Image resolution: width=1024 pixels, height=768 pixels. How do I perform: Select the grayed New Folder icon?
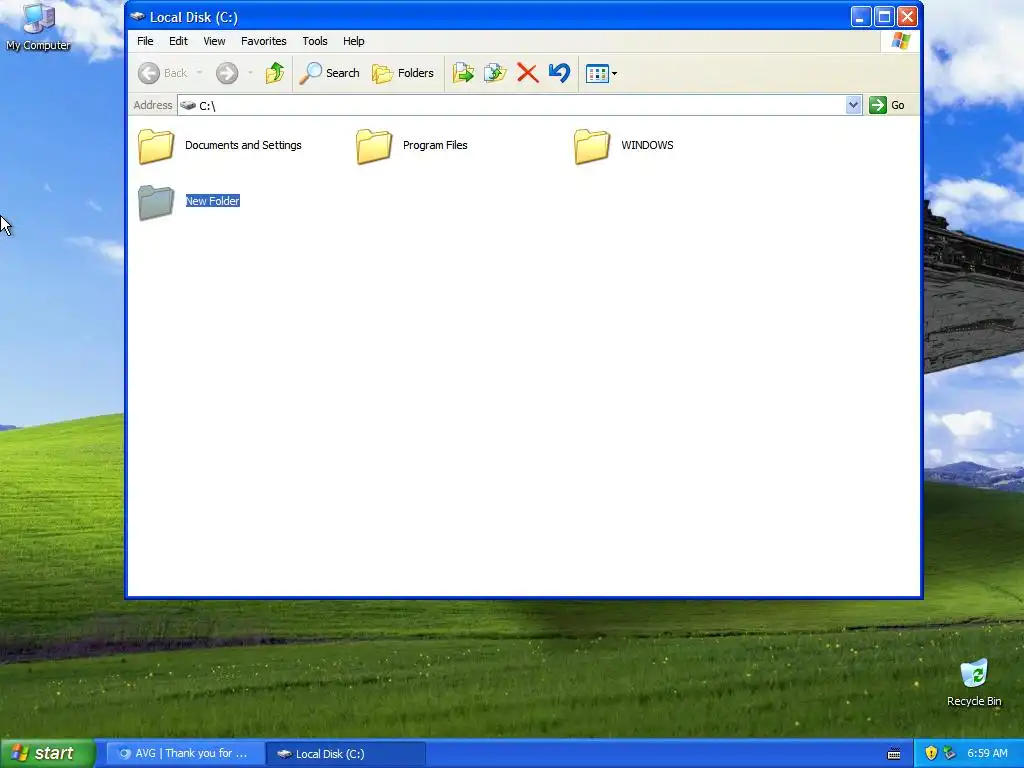point(156,202)
